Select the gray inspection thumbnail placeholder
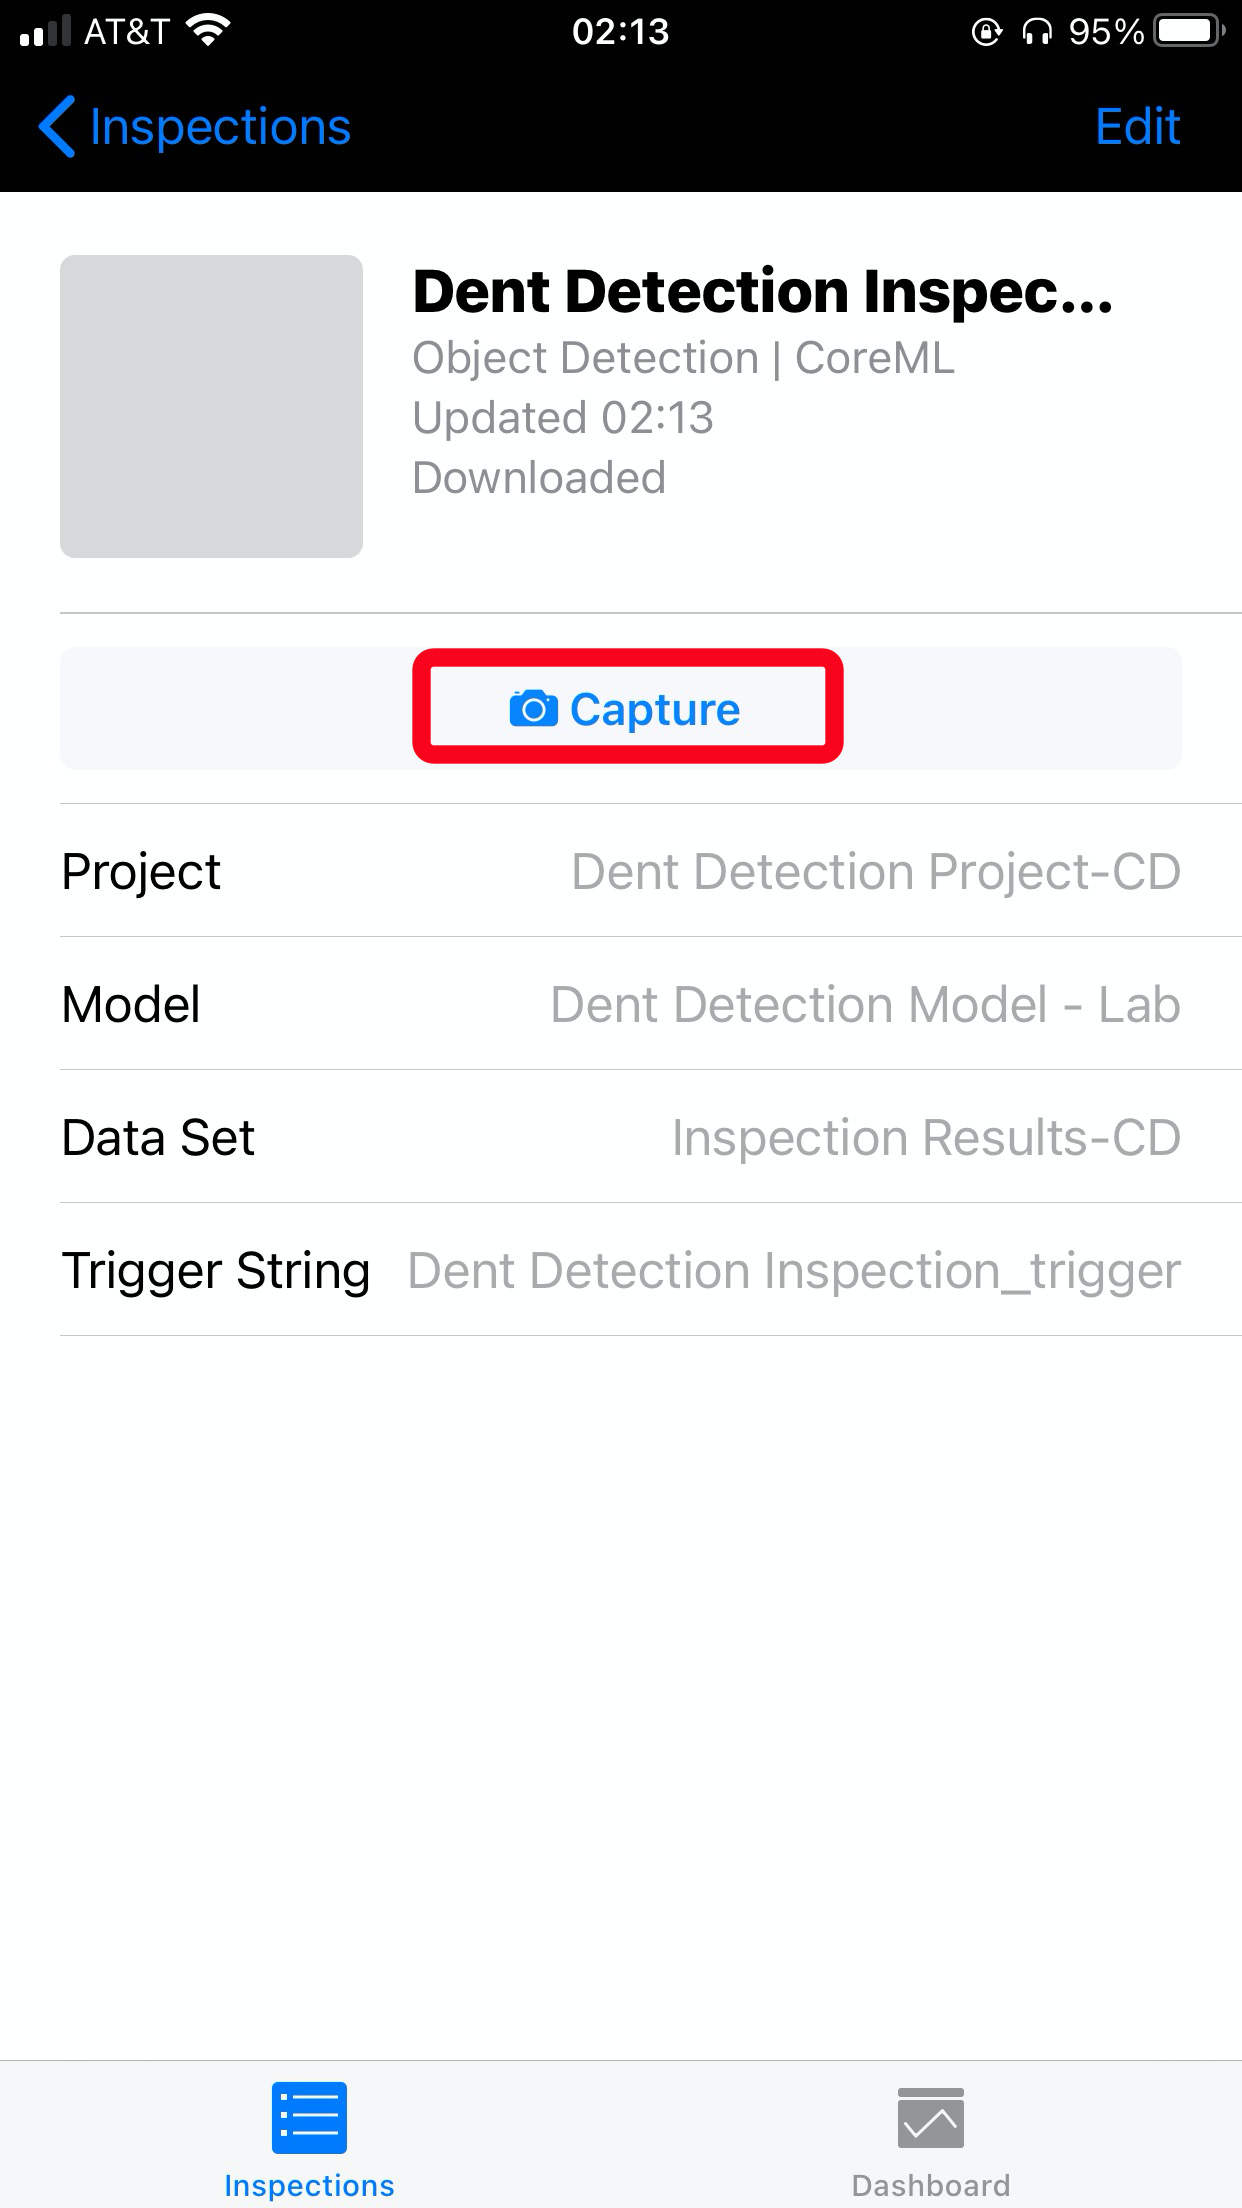 211,406
